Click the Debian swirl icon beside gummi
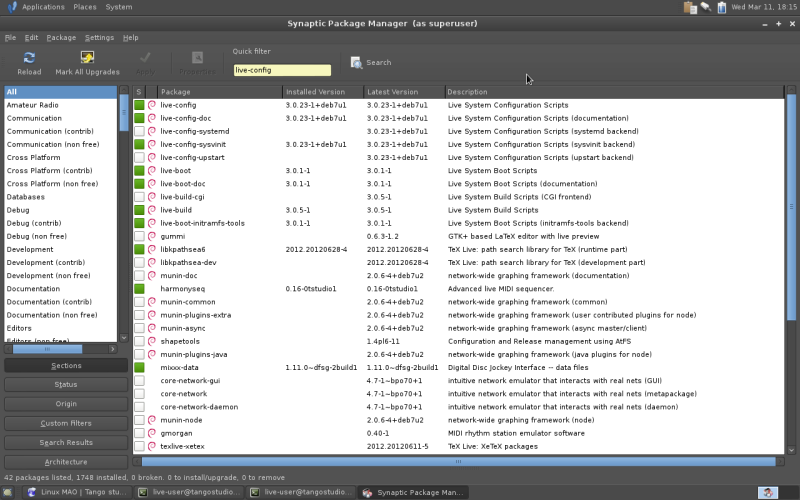 point(152,236)
